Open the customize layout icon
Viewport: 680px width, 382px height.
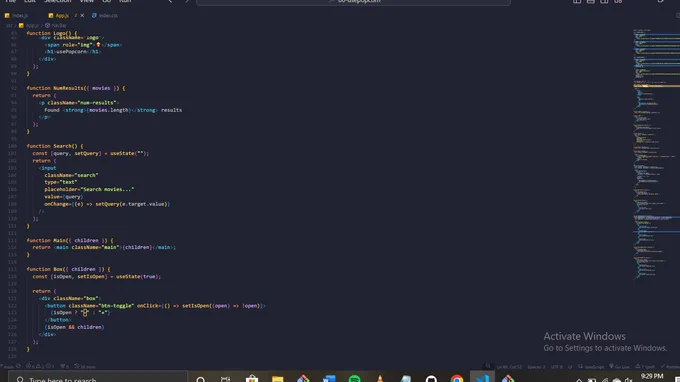coord(618,2)
